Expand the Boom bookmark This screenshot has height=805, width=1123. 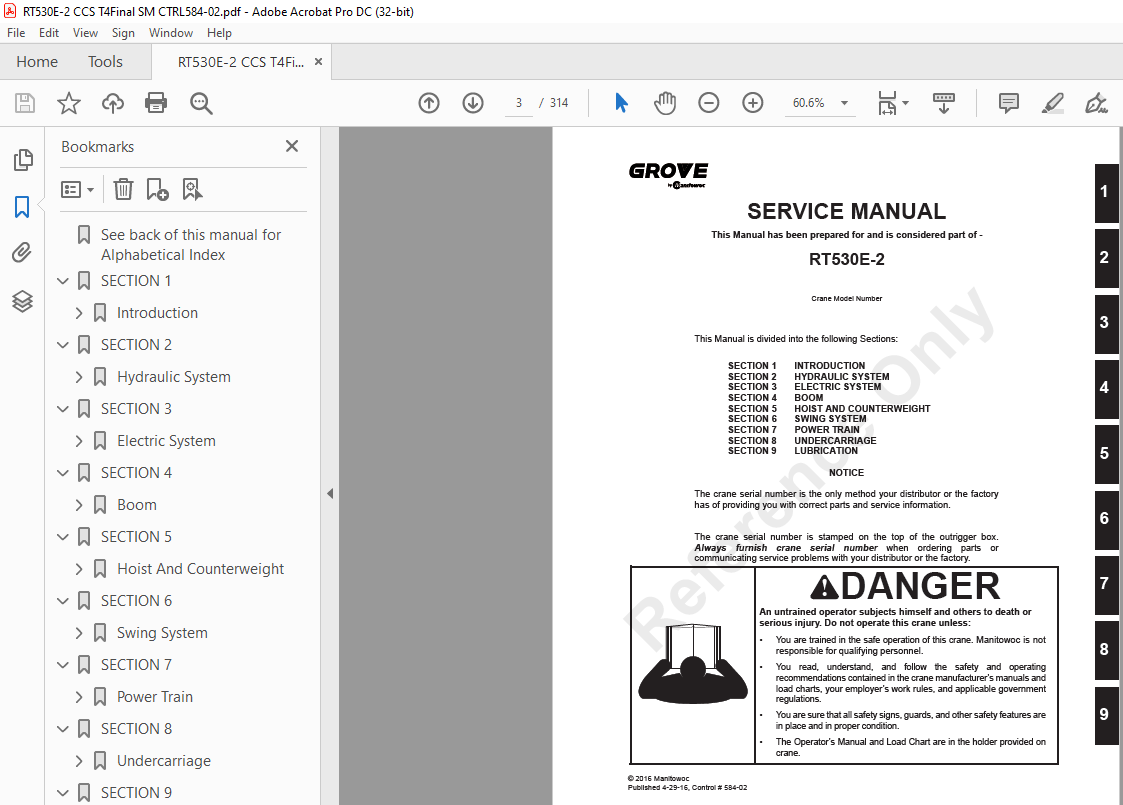coord(79,505)
